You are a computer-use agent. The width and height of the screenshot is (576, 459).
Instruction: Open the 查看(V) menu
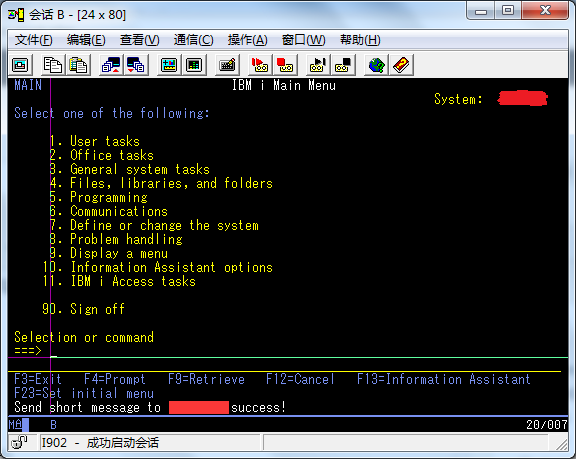[x=140, y=40]
